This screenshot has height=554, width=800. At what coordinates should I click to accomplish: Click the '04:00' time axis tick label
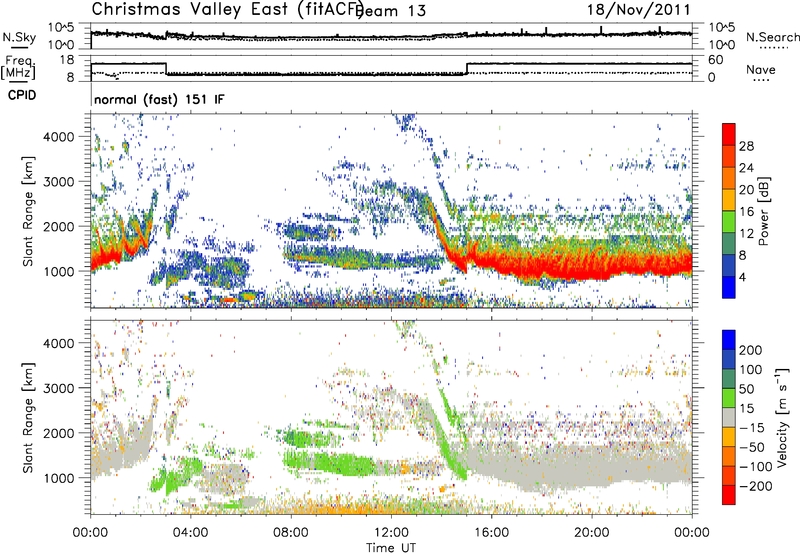(x=191, y=533)
